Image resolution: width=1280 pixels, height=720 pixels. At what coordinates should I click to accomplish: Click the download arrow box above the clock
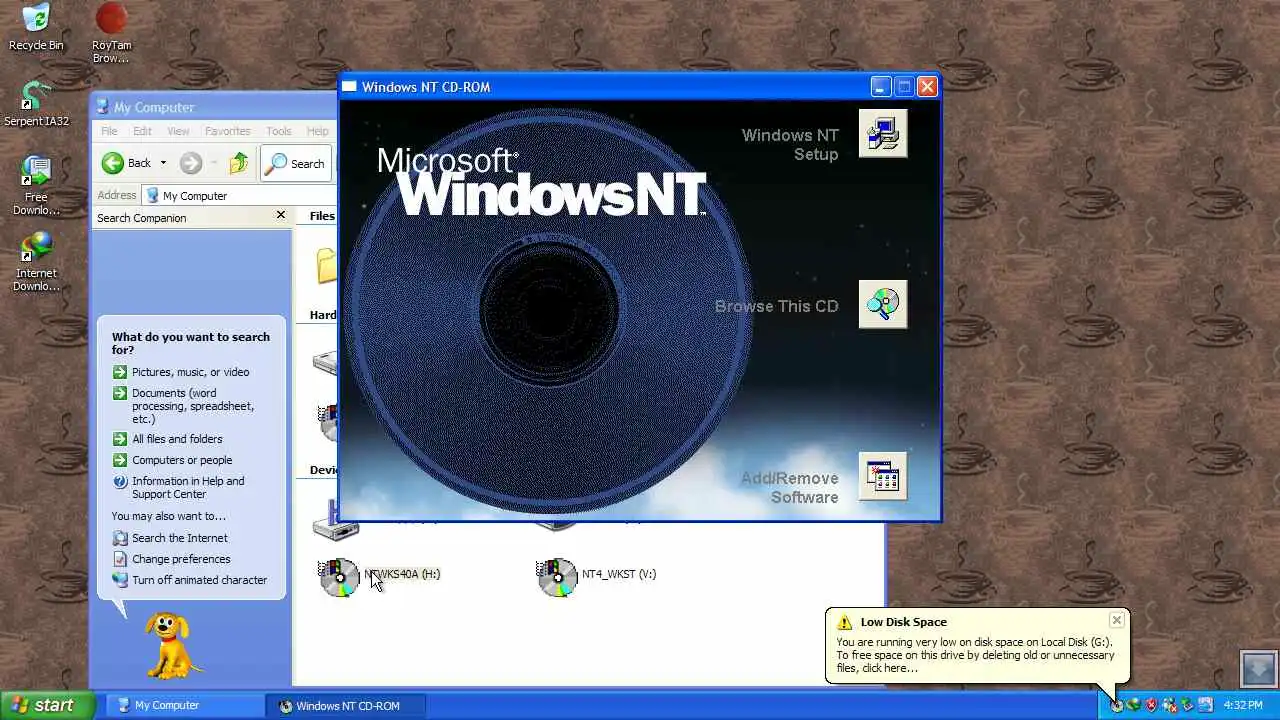coord(1258,668)
